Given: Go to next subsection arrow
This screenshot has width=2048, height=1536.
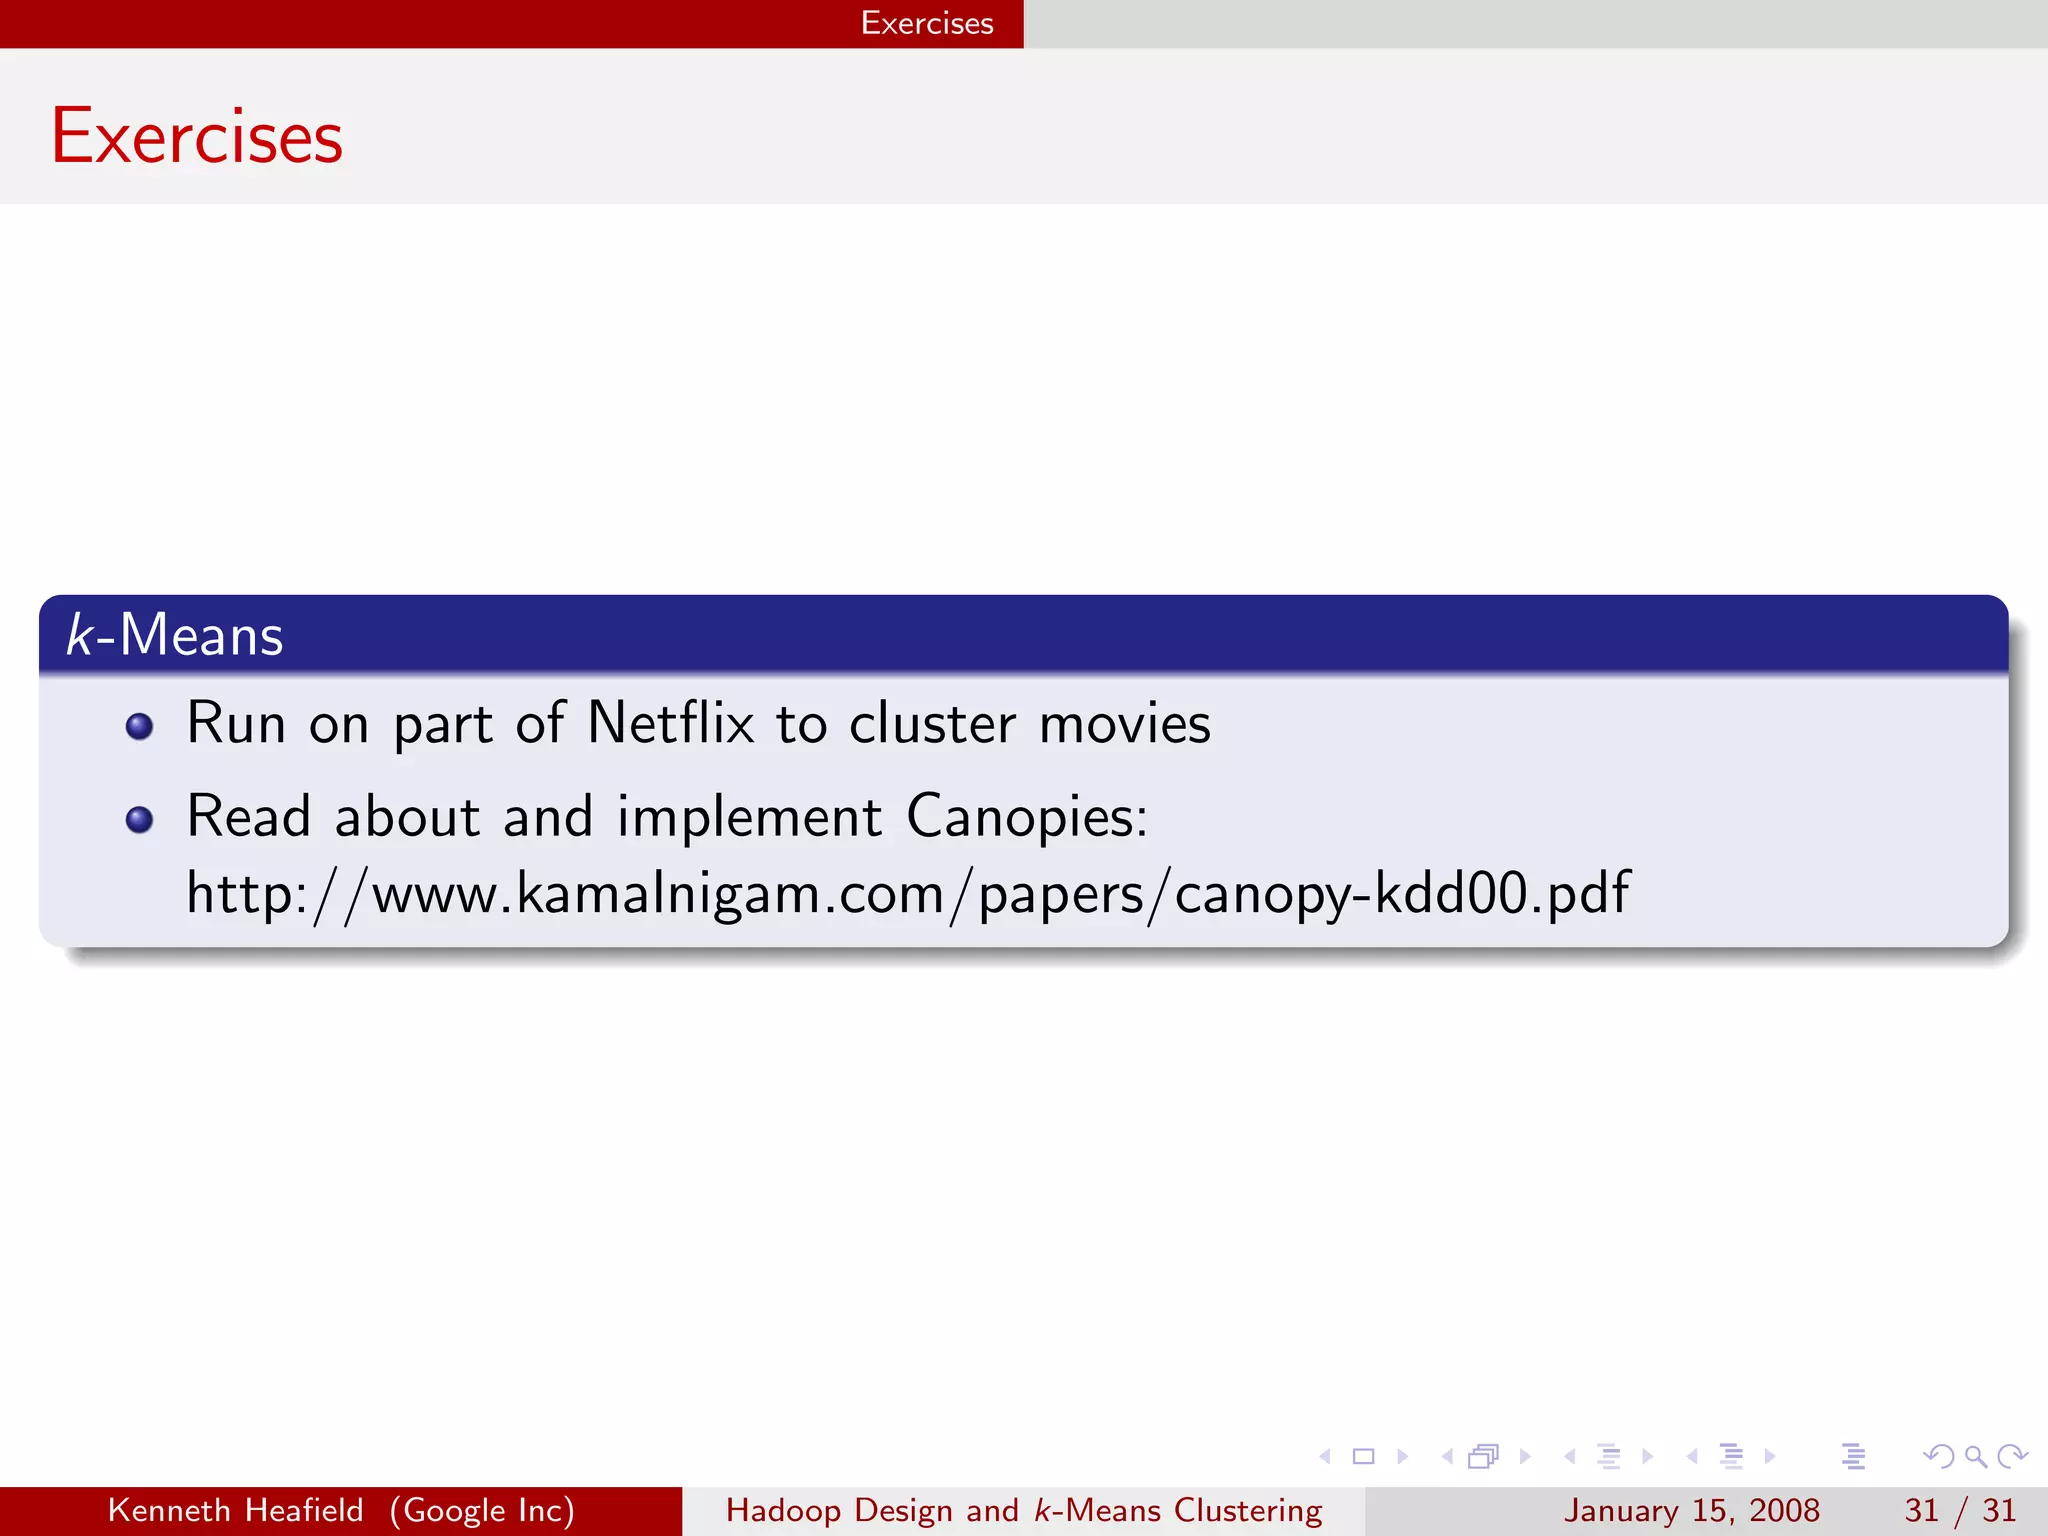Looking at the screenshot, I should (x=1648, y=1457).
